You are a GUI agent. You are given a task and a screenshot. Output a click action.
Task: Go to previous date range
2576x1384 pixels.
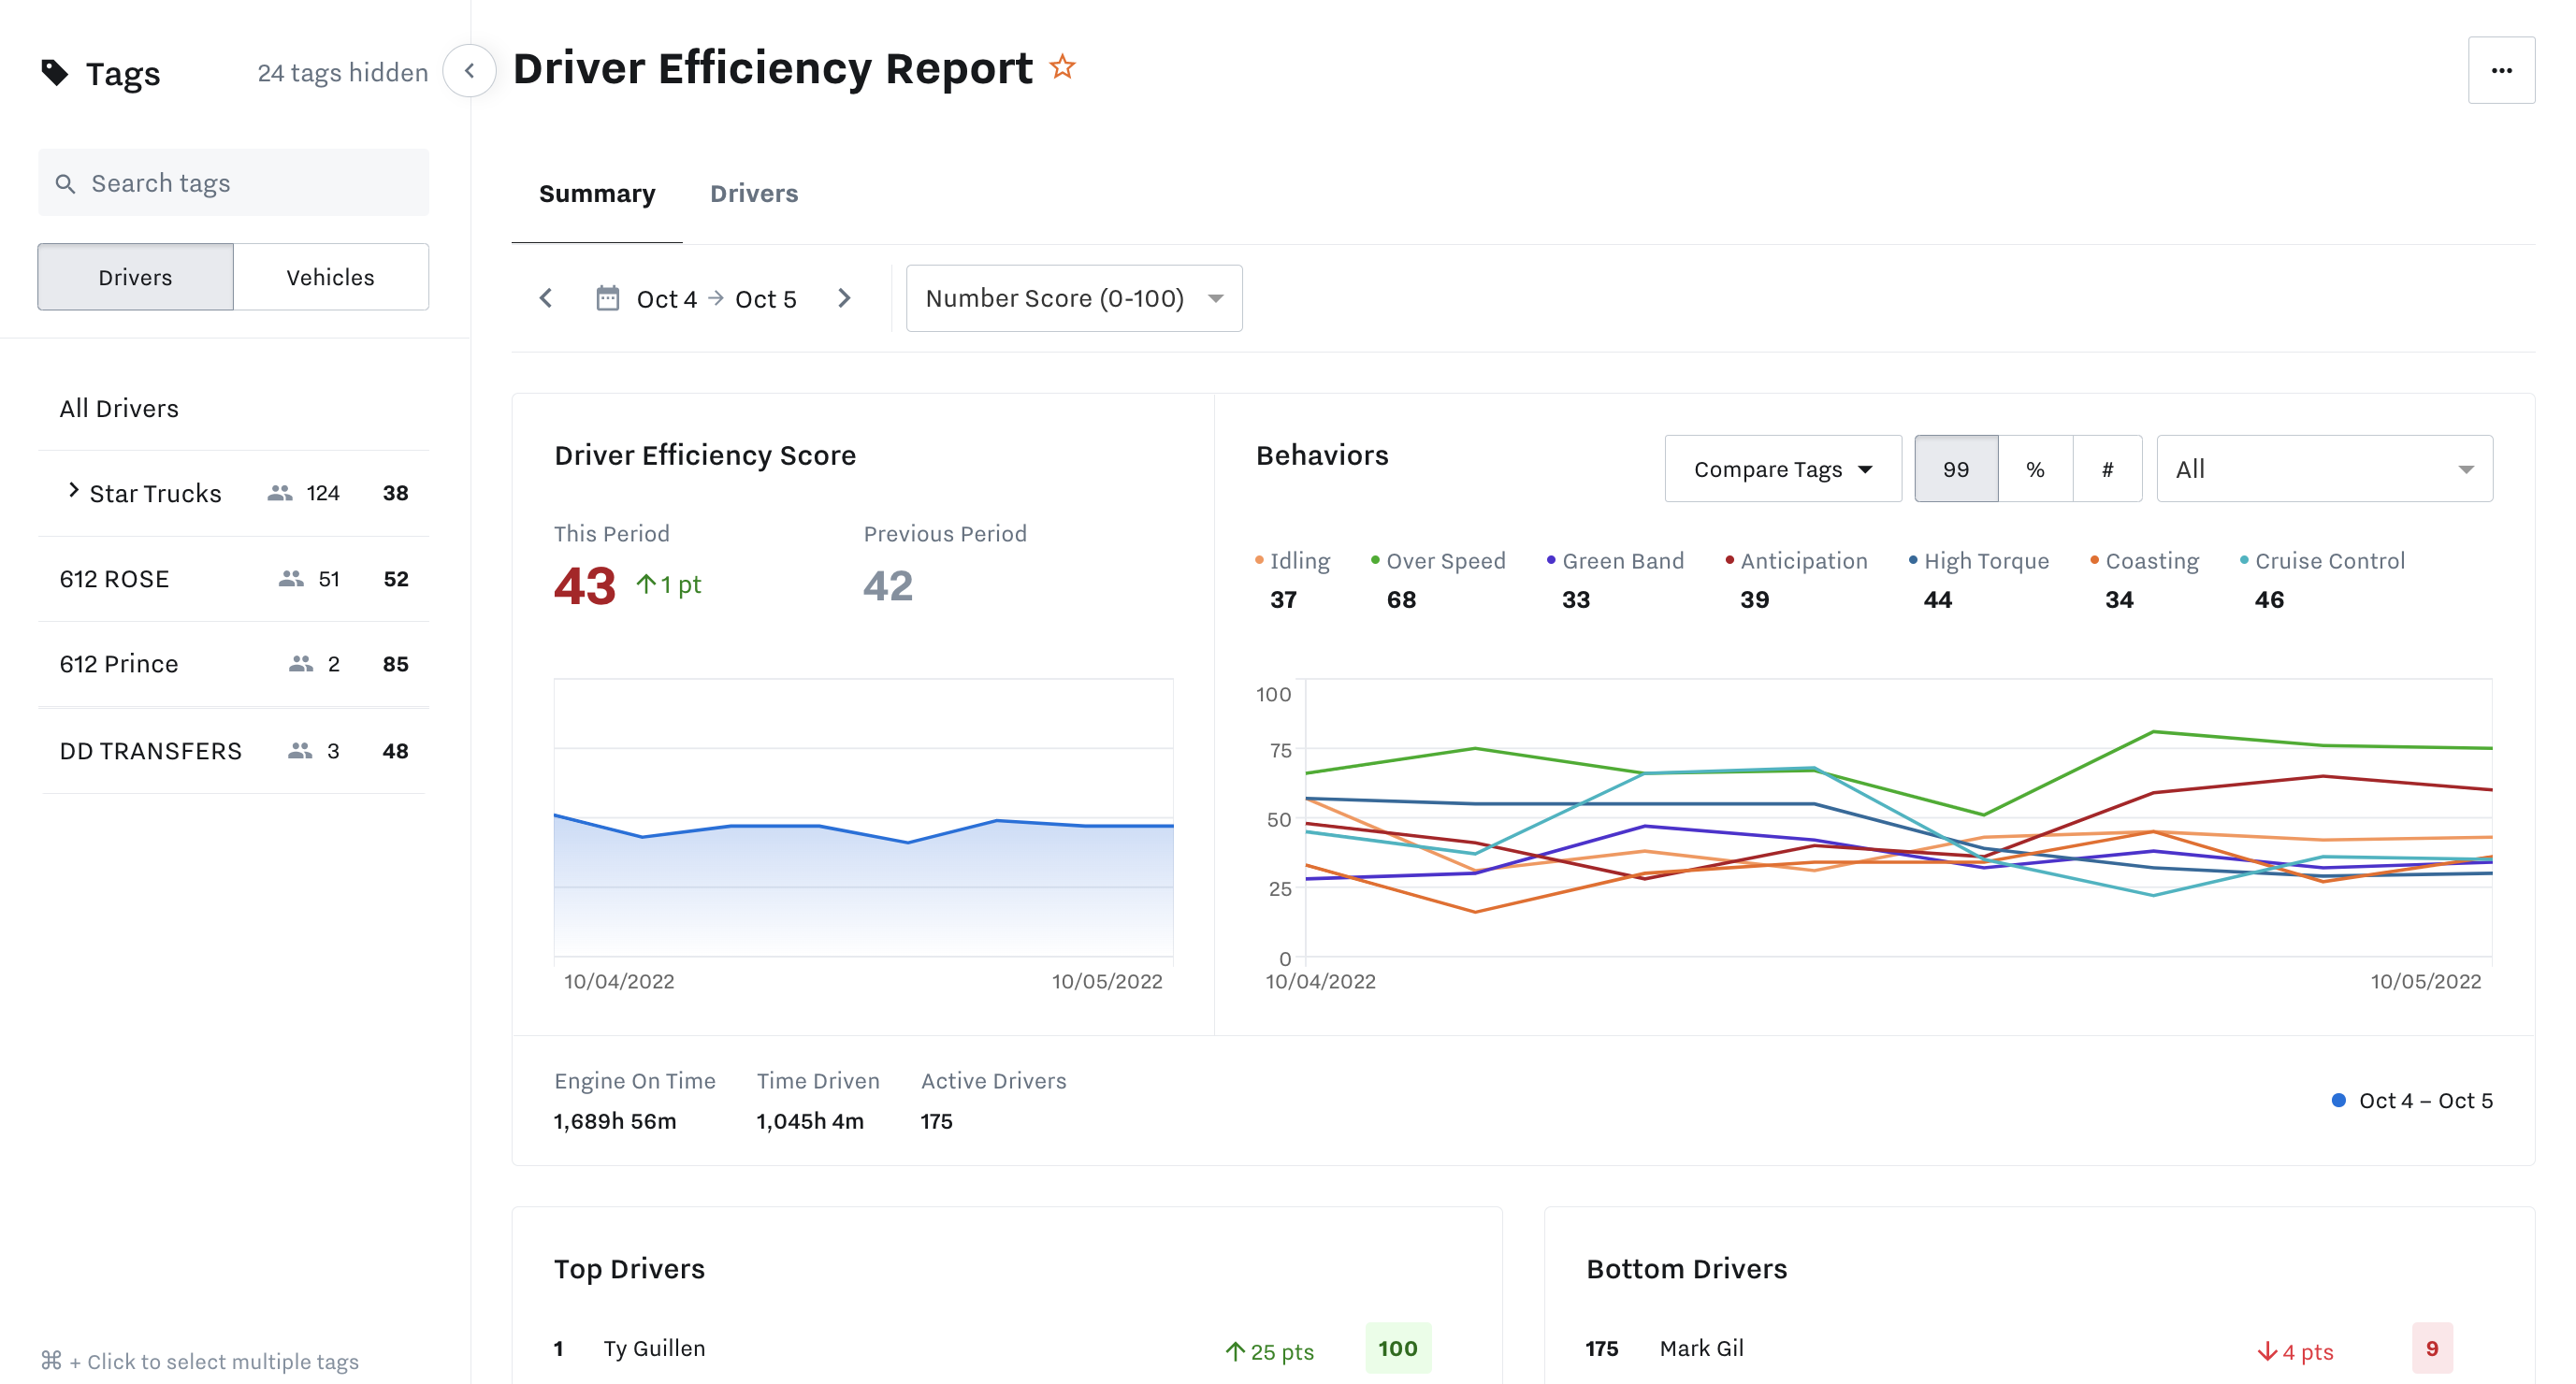click(546, 298)
